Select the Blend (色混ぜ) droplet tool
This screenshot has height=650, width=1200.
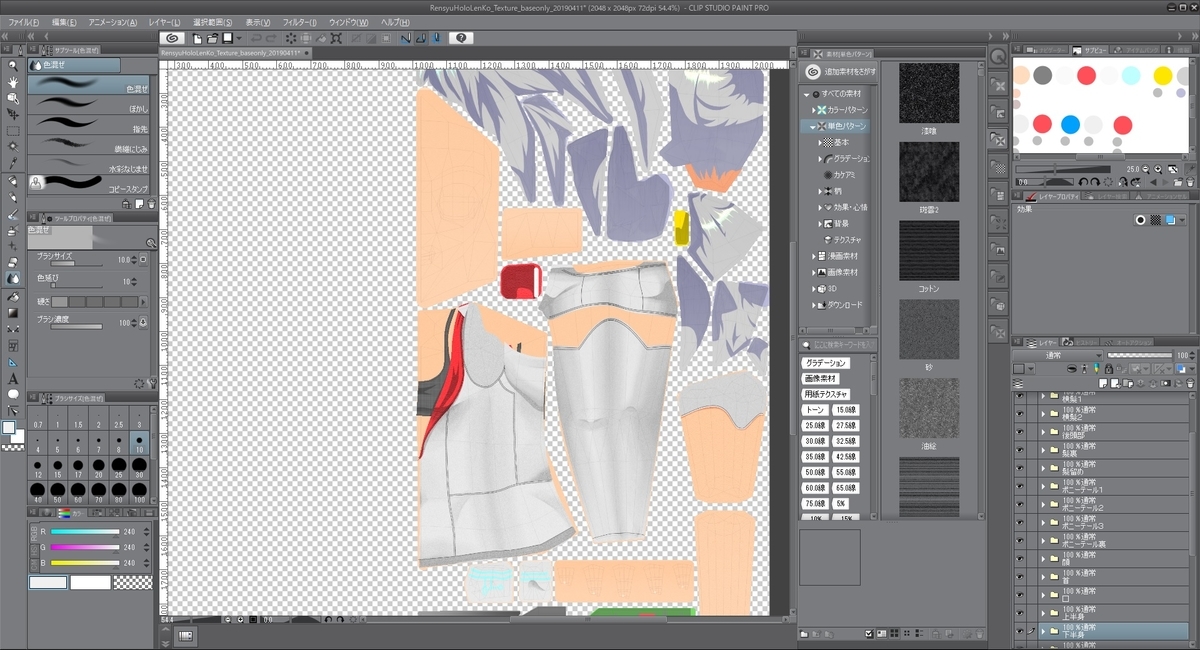coord(13,277)
